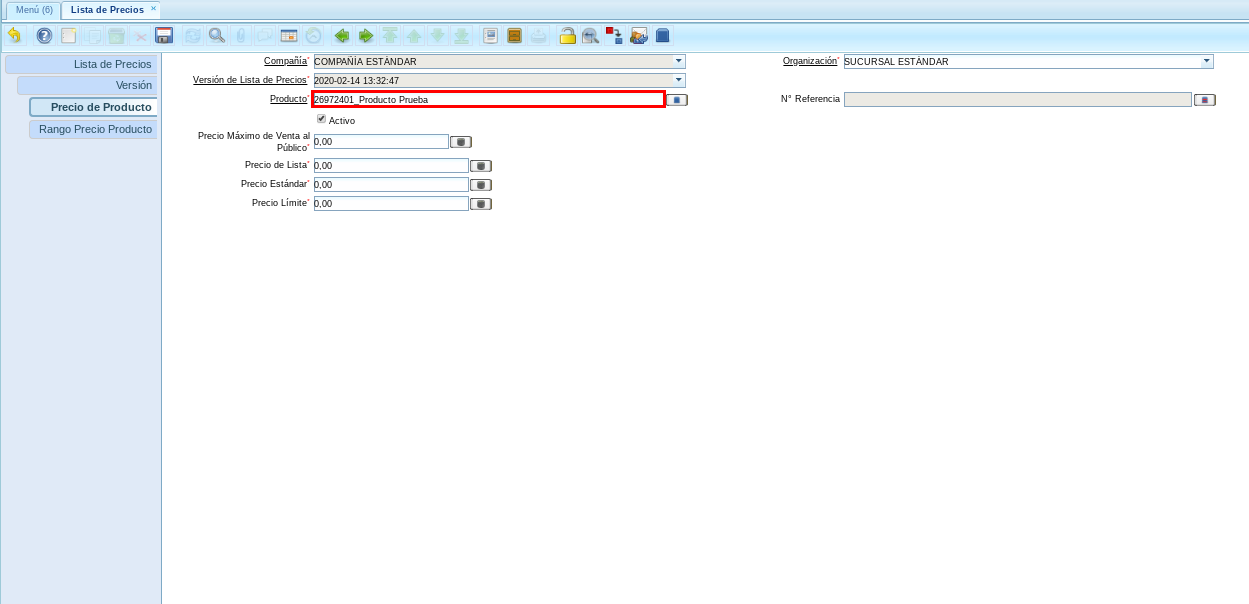The image size is (1249, 604).
Task: Open the Lista de Precios sidebar tab
Action: point(82,64)
